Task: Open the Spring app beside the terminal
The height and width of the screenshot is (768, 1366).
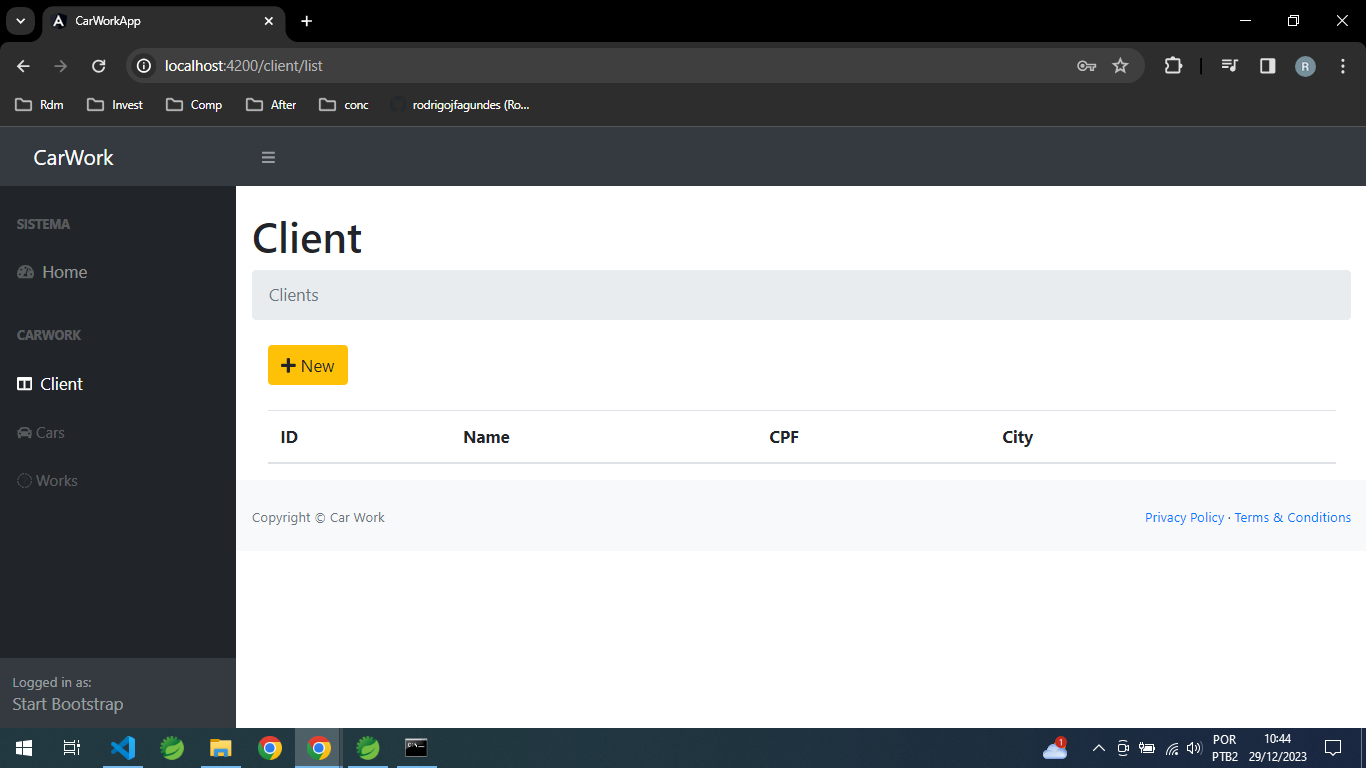Action: [368, 748]
